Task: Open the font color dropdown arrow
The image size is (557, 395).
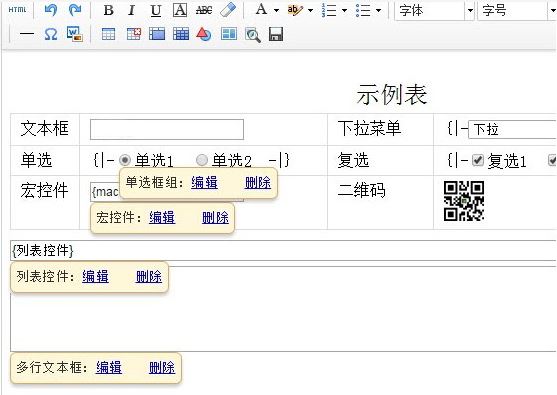Action: pyautogui.click(x=276, y=11)
